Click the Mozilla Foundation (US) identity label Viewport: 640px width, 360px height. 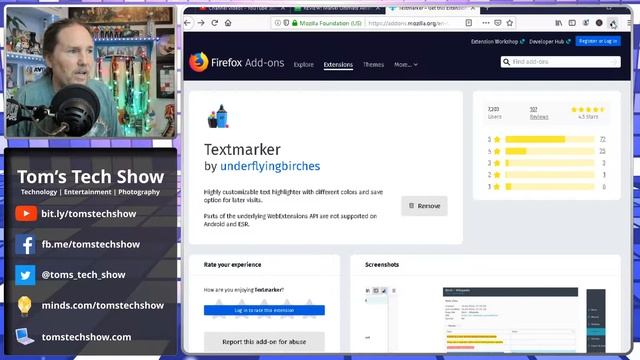(331, 23)
